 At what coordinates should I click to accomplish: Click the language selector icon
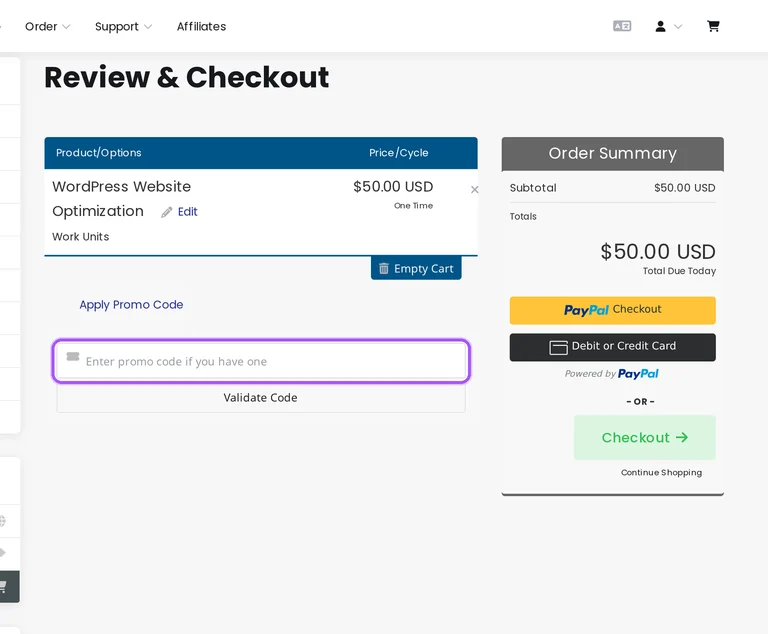pyautogui.click(x=622, y=26)
